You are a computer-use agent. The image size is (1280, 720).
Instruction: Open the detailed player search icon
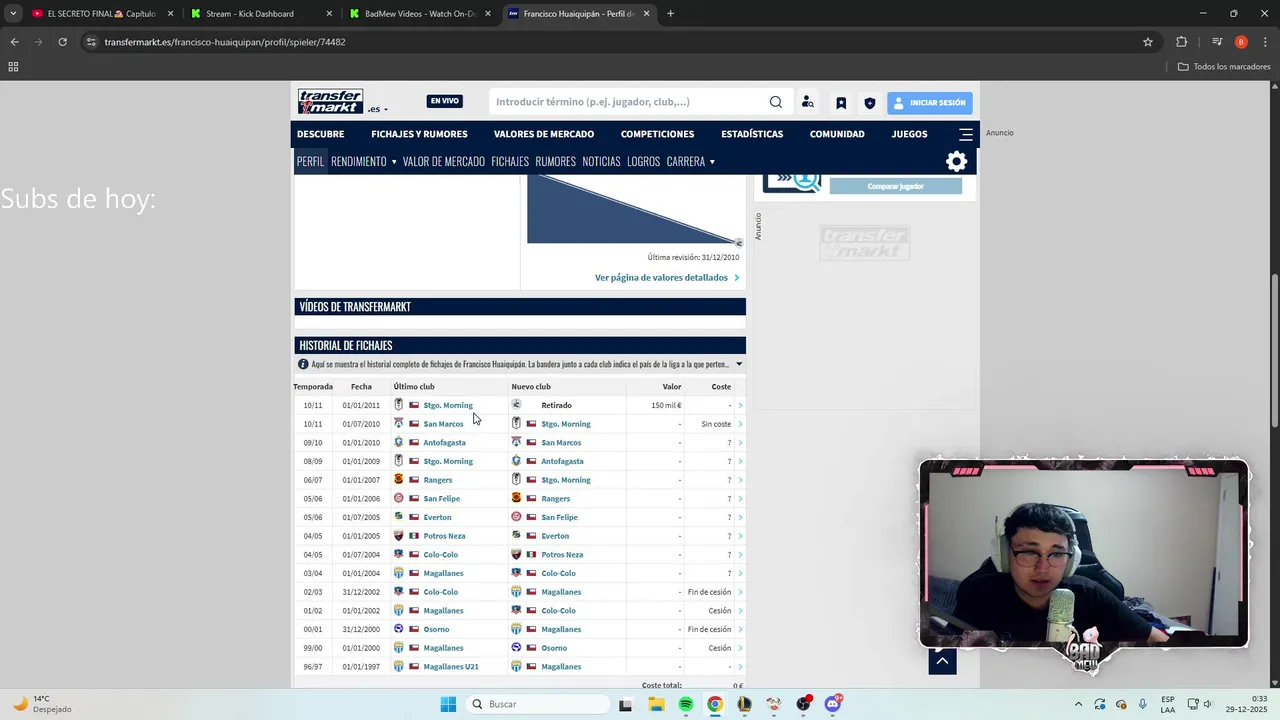[808, 102]
